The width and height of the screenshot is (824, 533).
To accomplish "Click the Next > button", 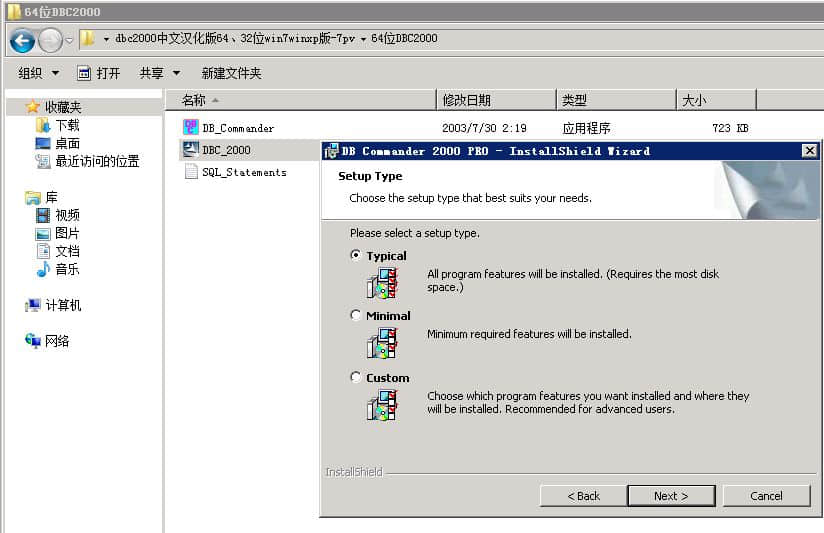I will click(670, 496).
